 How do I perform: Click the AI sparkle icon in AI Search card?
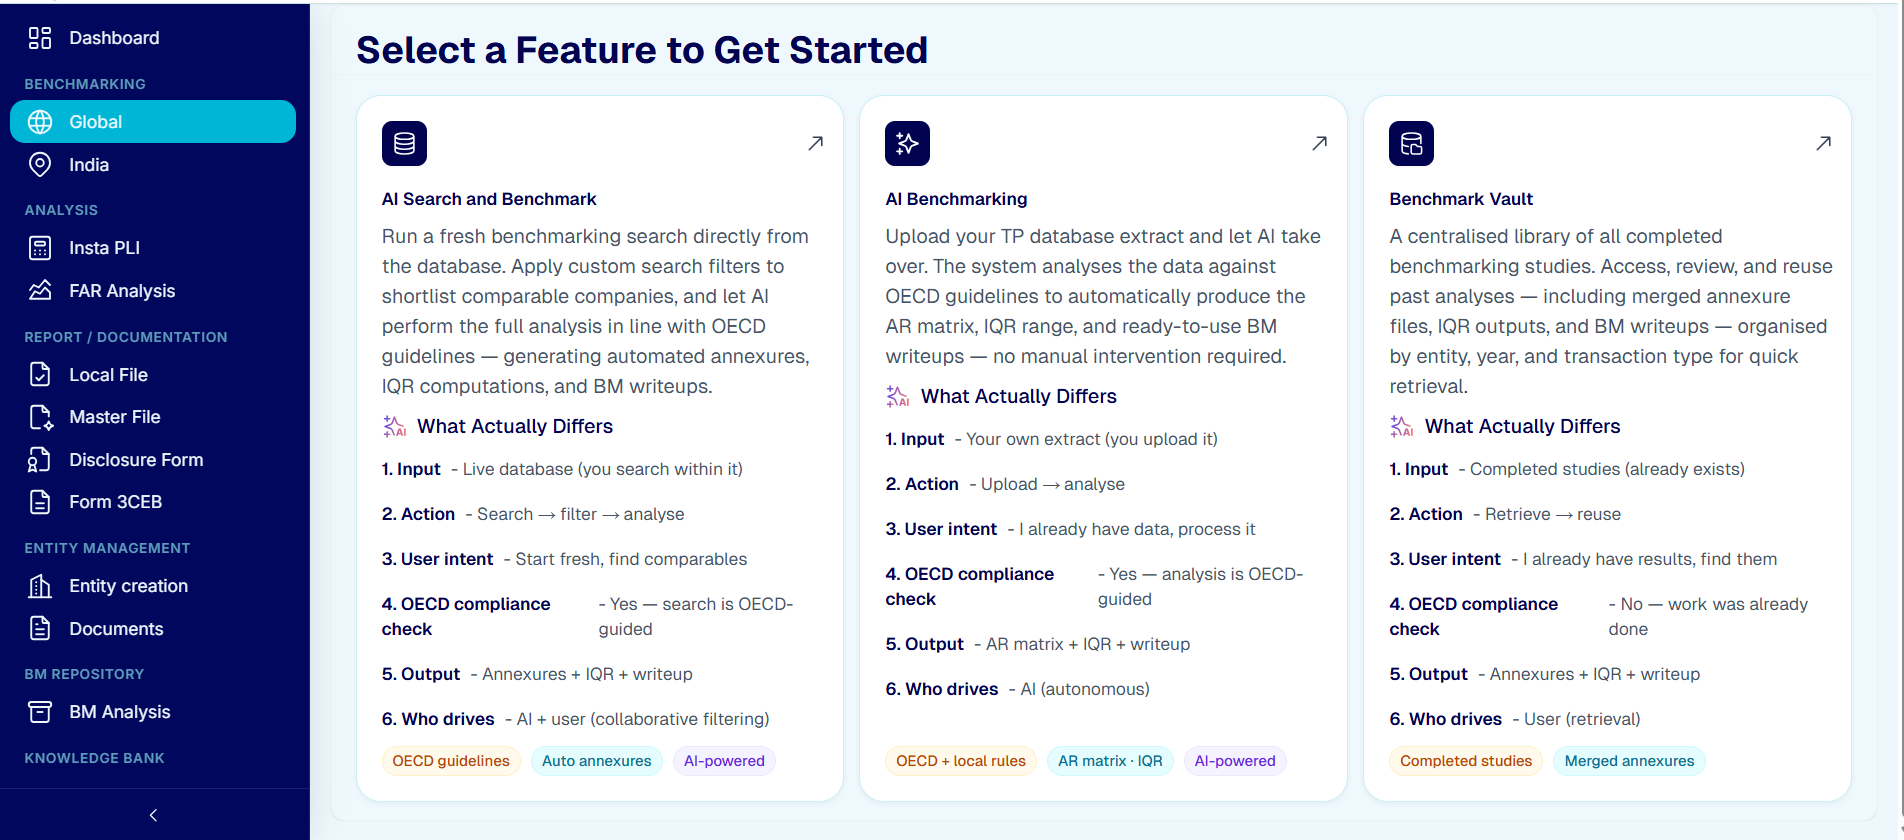394,427
